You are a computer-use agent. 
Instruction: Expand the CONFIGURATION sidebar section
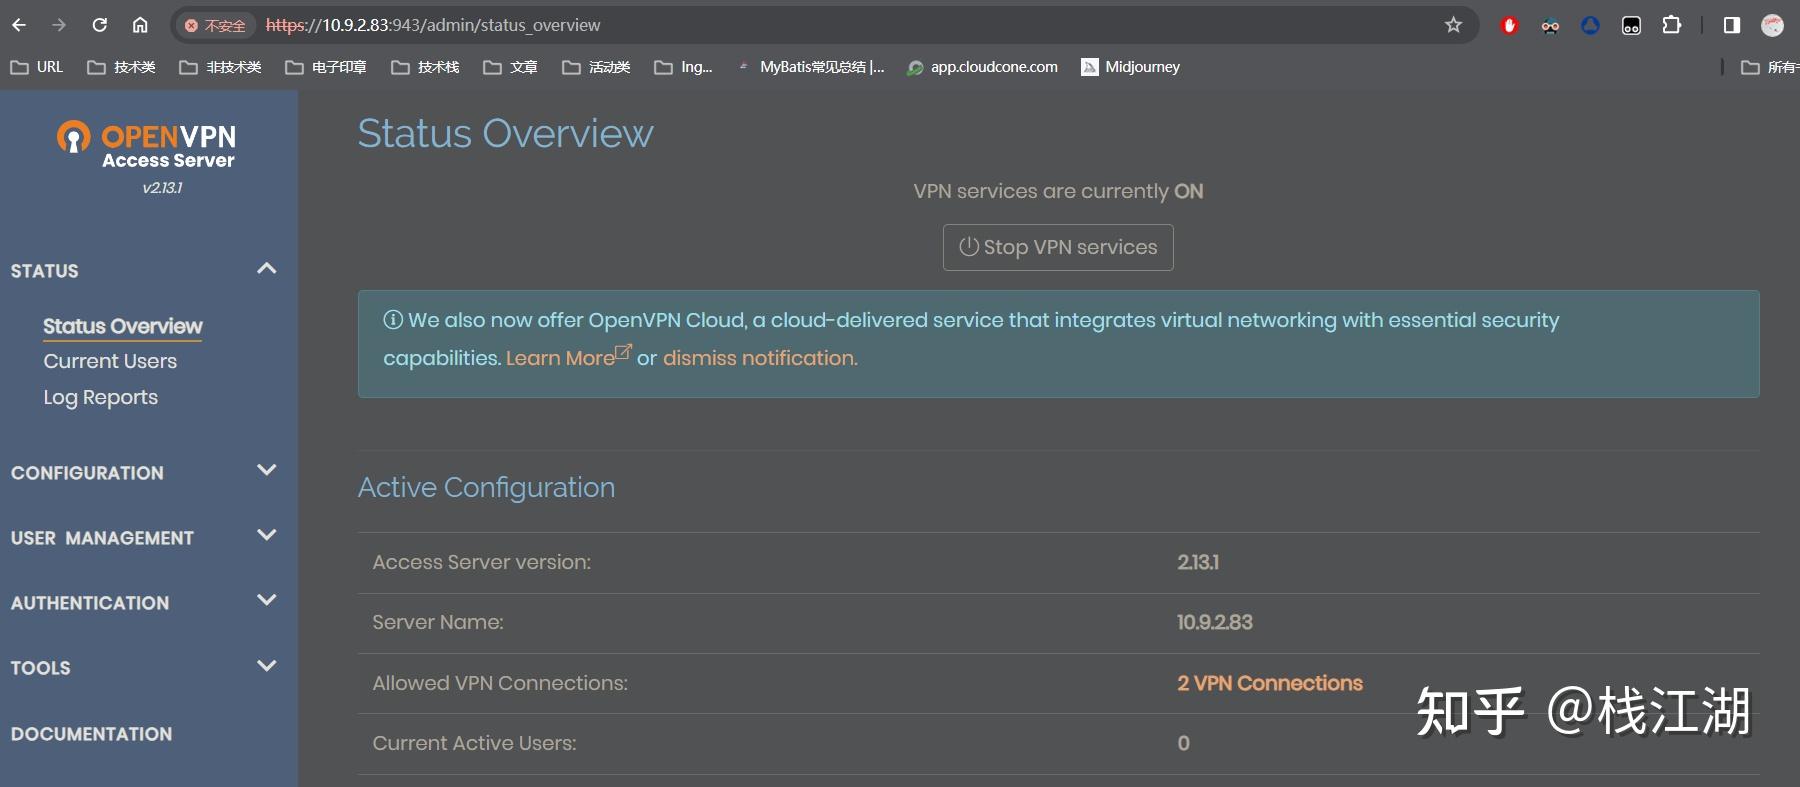tap(266, 470)
